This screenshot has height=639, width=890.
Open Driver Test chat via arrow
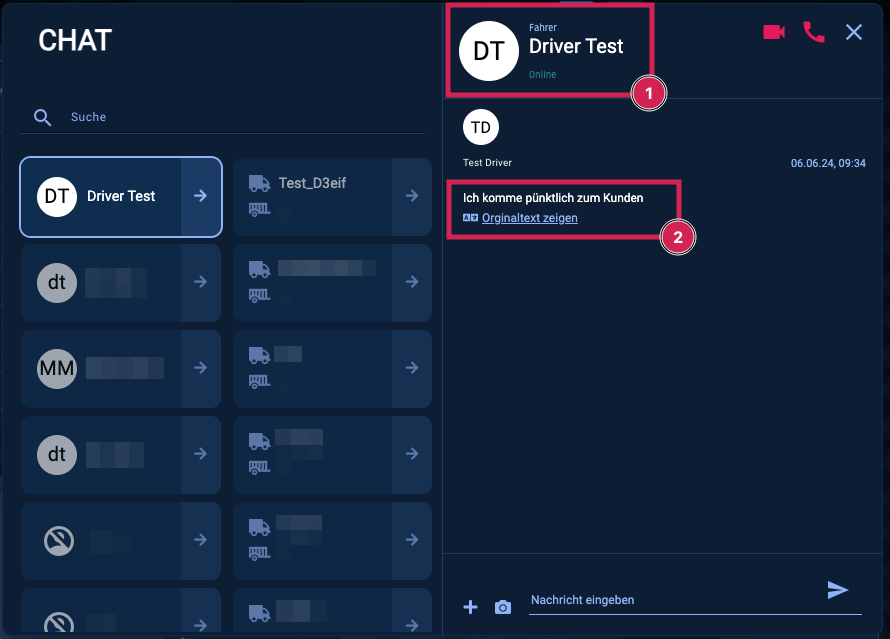(200, 196)
